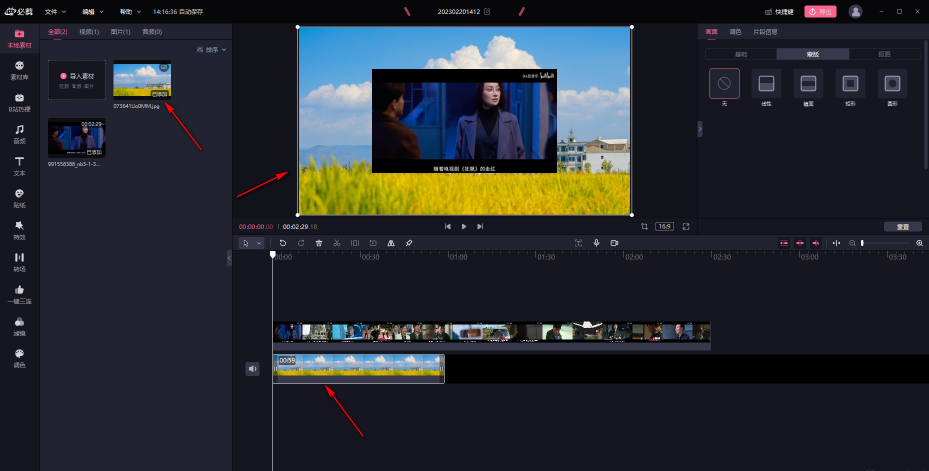Open the 16:9 aspect ratio selector
This screenshot has width=929, height=471.
664,227
